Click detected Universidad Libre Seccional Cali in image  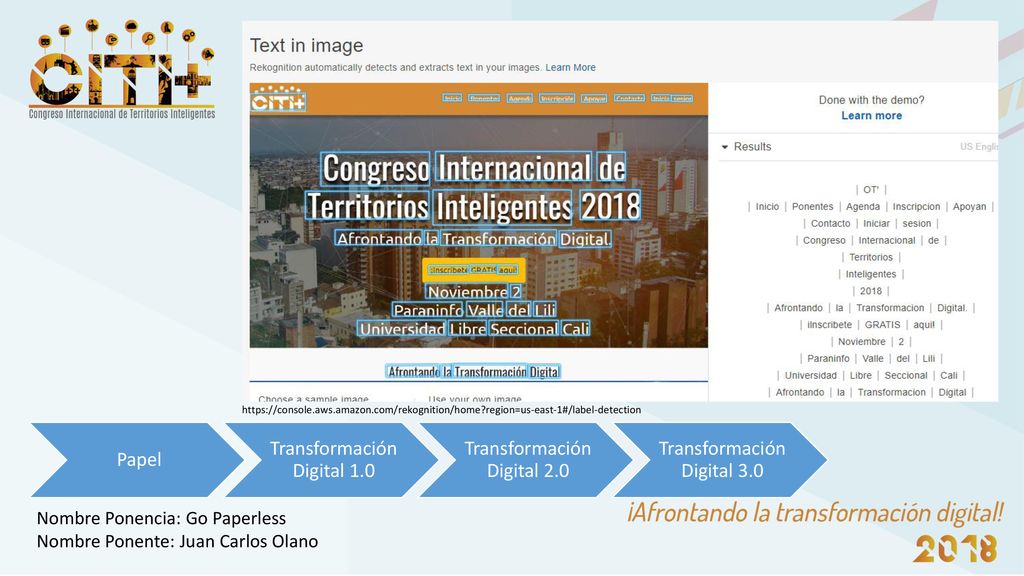(474, 328)
